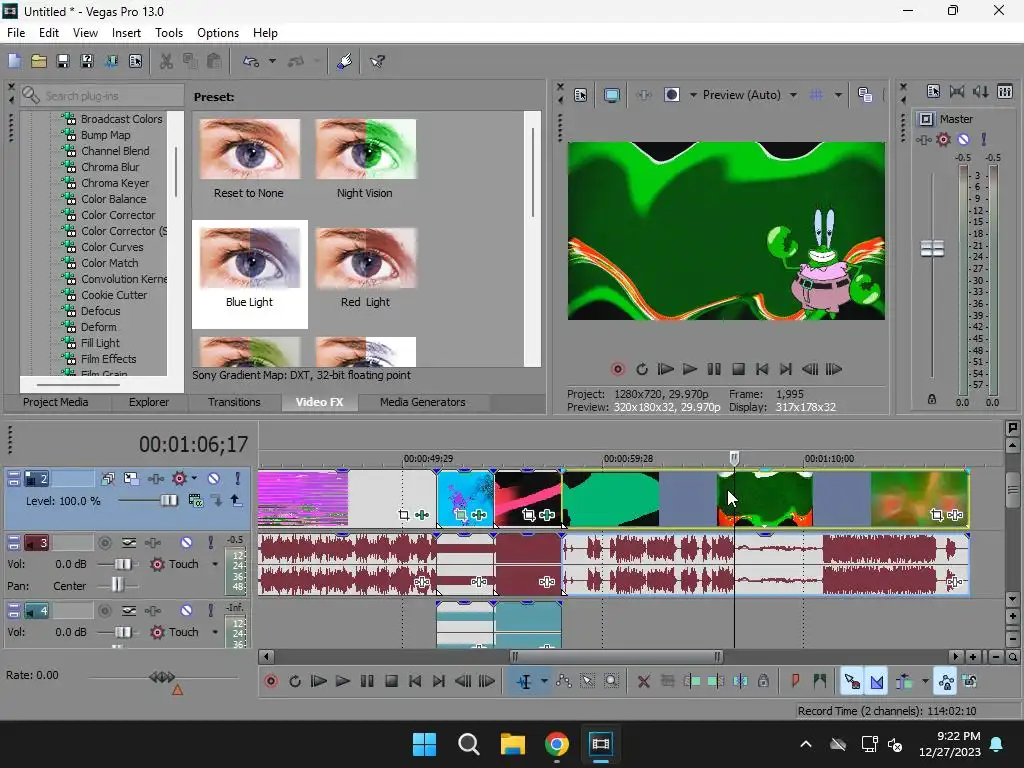Open Touch automation dropdown on track 3
Viewport: 1024px width, 768px height.
pos(215,564)
